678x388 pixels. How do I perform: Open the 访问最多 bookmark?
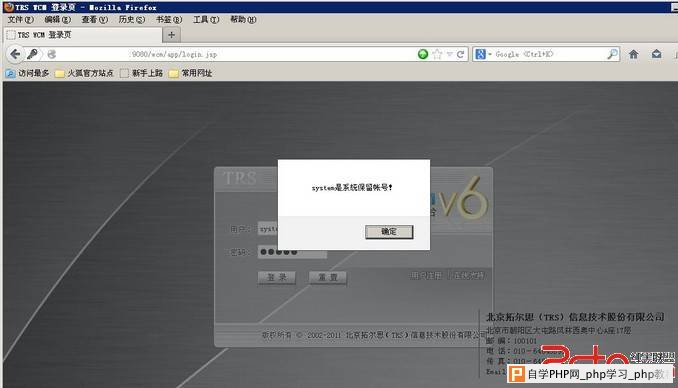[28, 73]
